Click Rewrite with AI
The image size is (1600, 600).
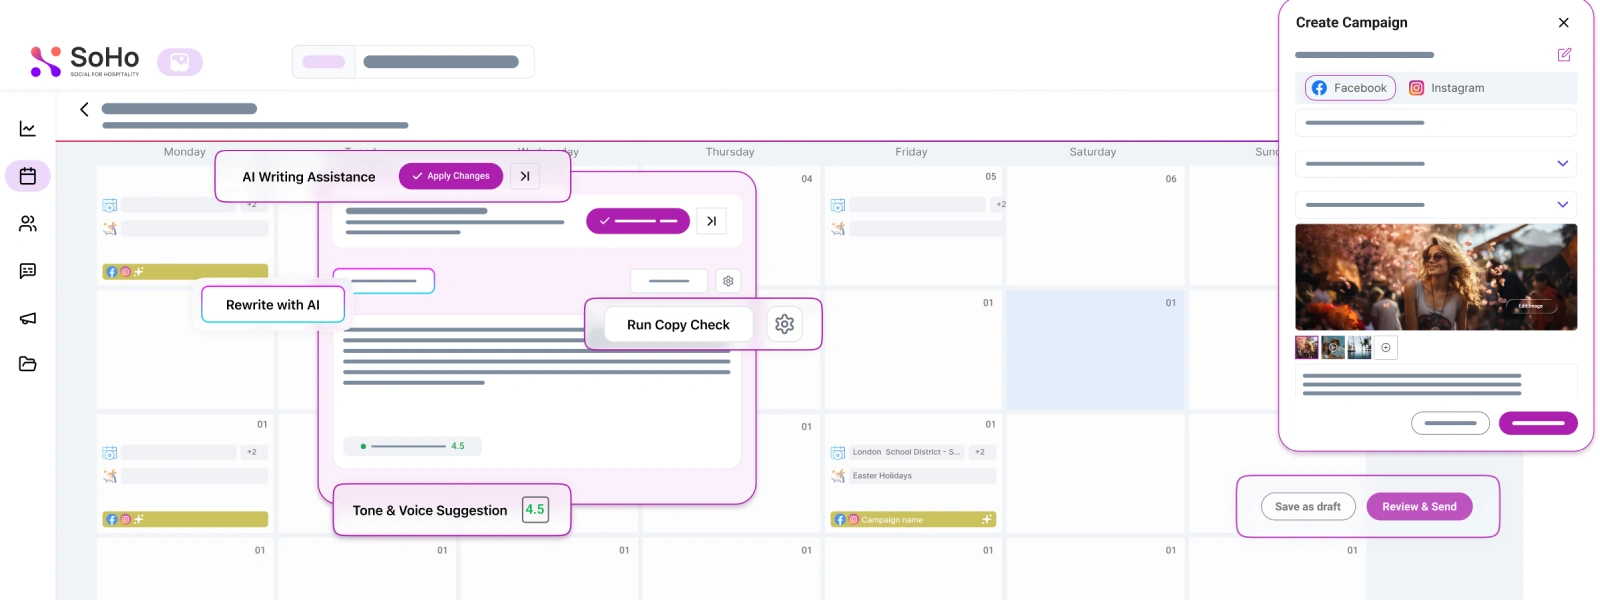click(x=273, y=305)
